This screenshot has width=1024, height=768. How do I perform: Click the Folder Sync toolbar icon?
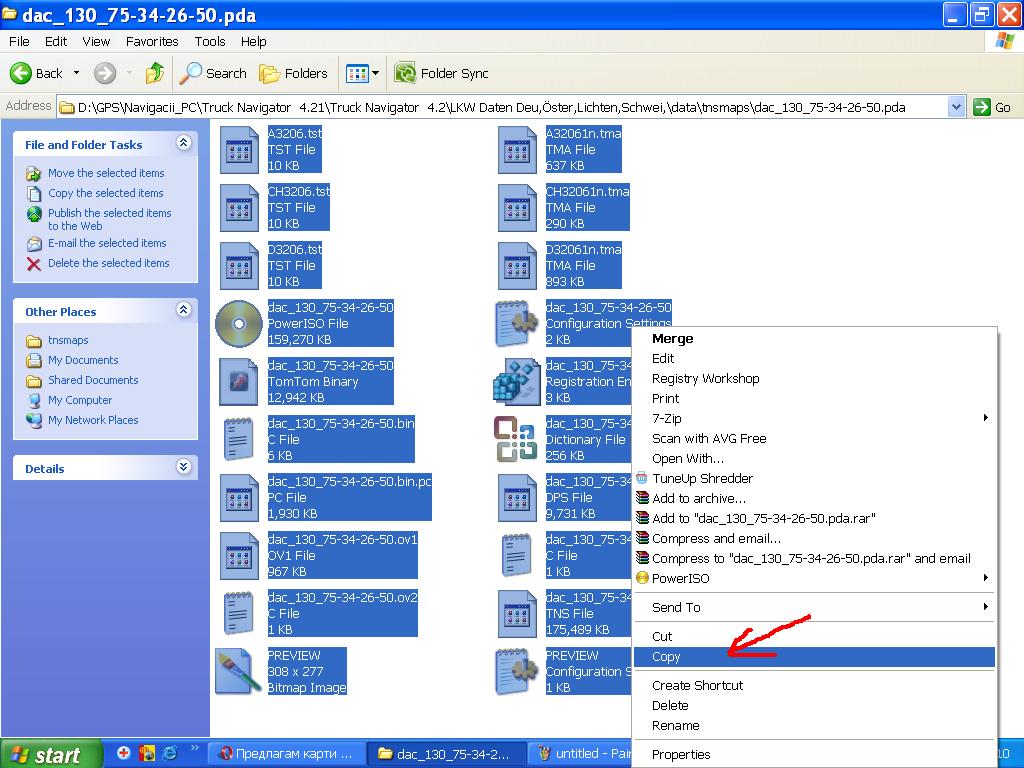(405, 73)
